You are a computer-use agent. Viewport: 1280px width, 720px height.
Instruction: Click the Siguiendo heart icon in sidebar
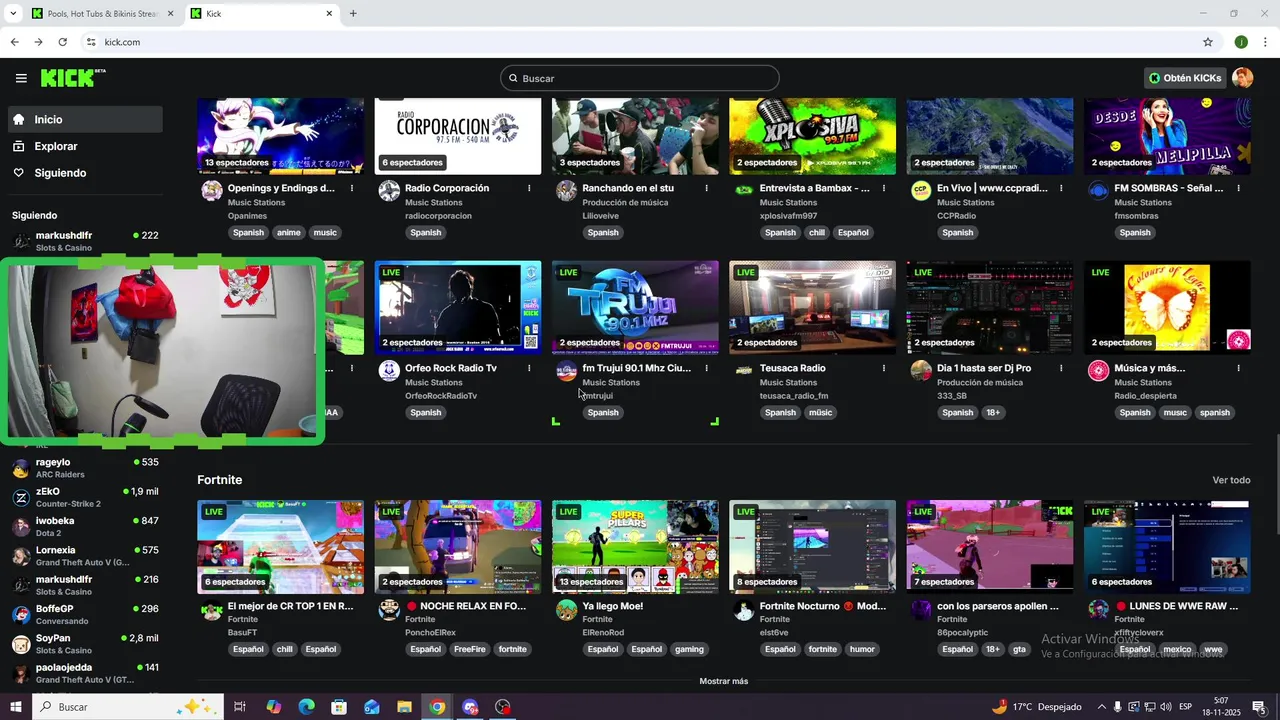click(19, 173)
